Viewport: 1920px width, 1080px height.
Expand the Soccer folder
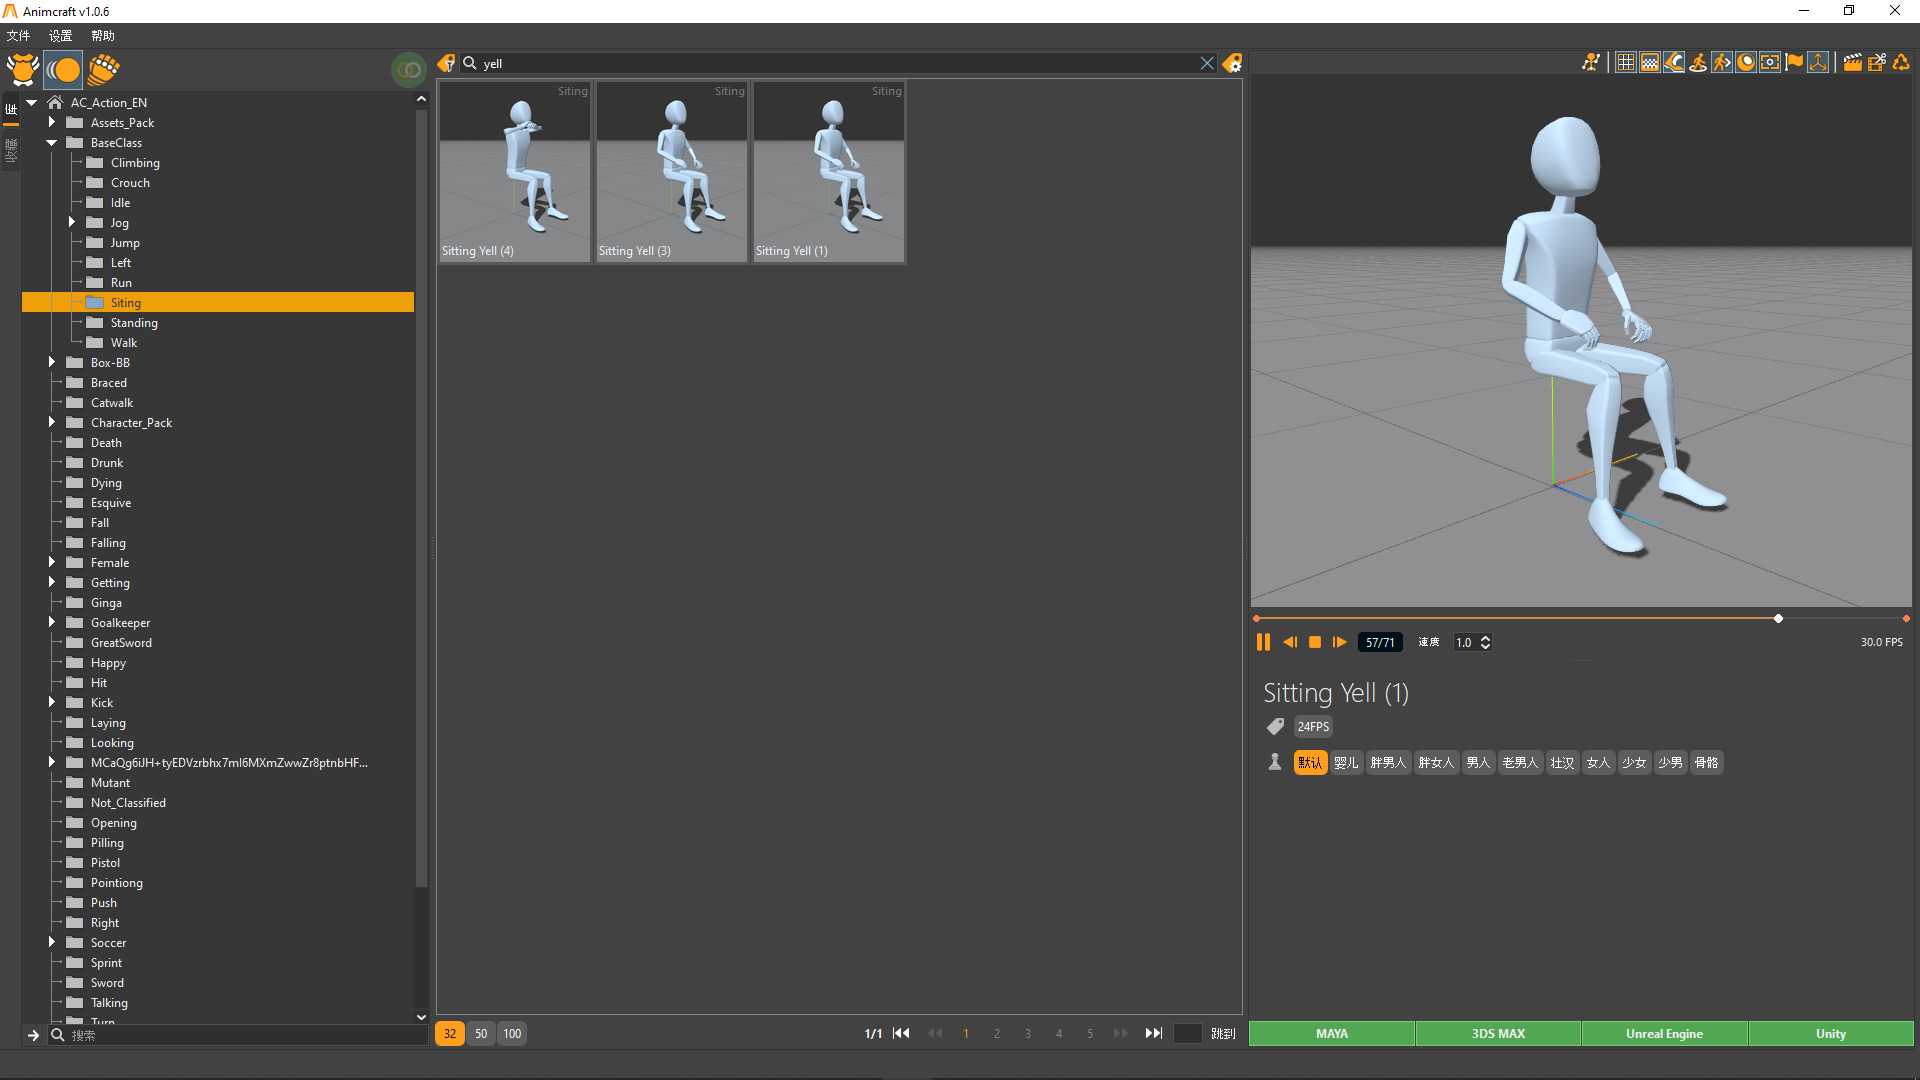coord(52,942)
